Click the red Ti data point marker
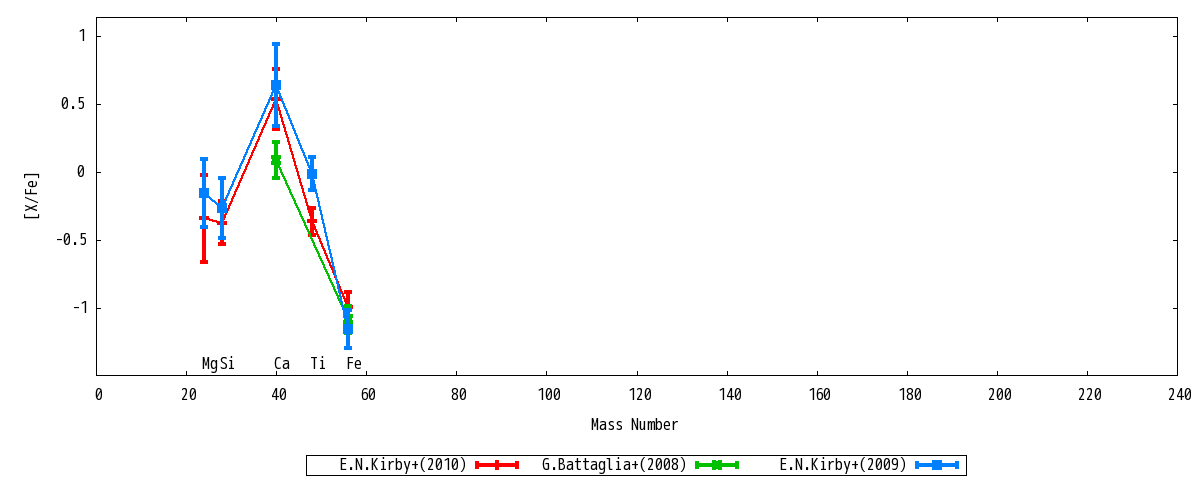 [312, 222]
